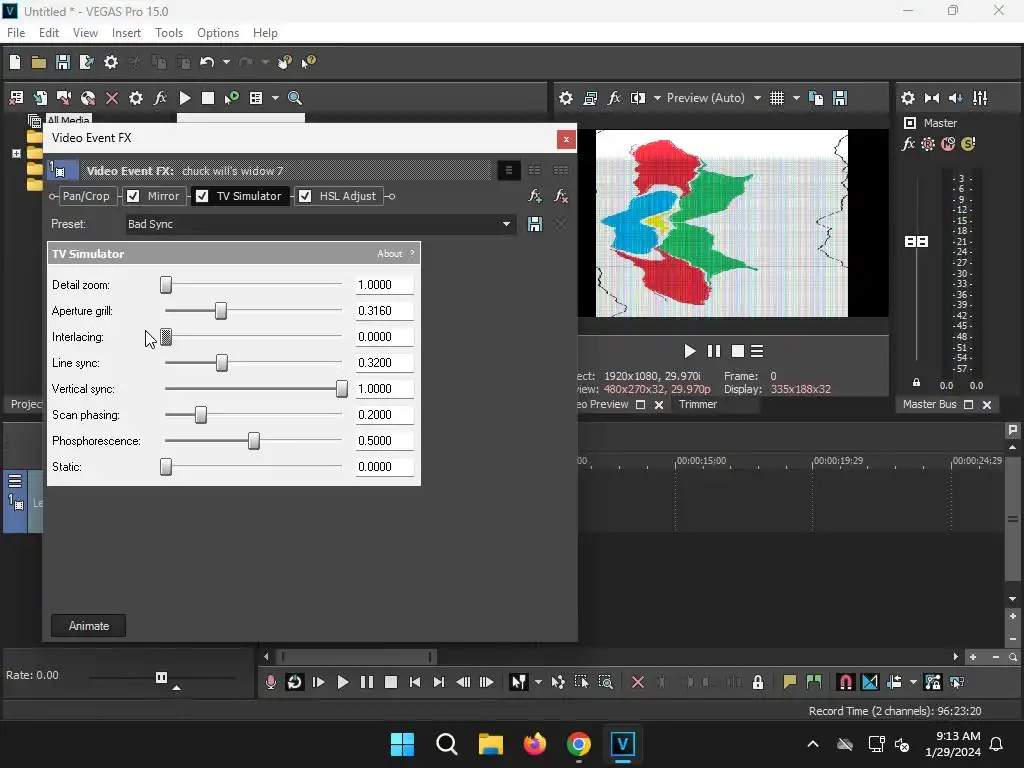
Task: Remove selected media with red X icon
Action: pyautogui.click(x=112, y=98)
